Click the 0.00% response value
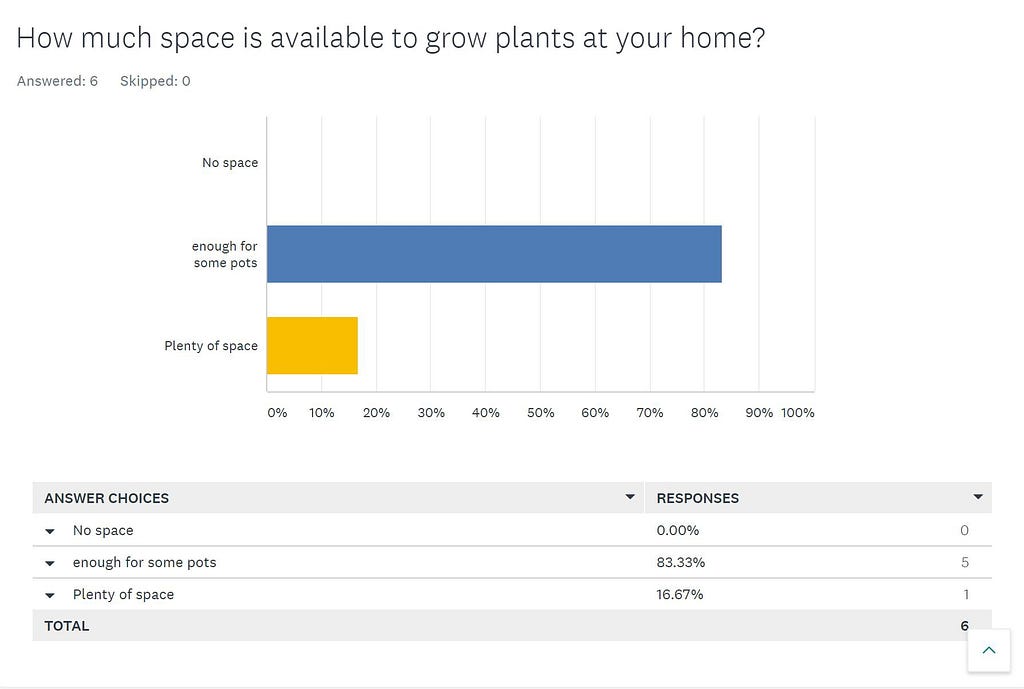 point(678,530)
